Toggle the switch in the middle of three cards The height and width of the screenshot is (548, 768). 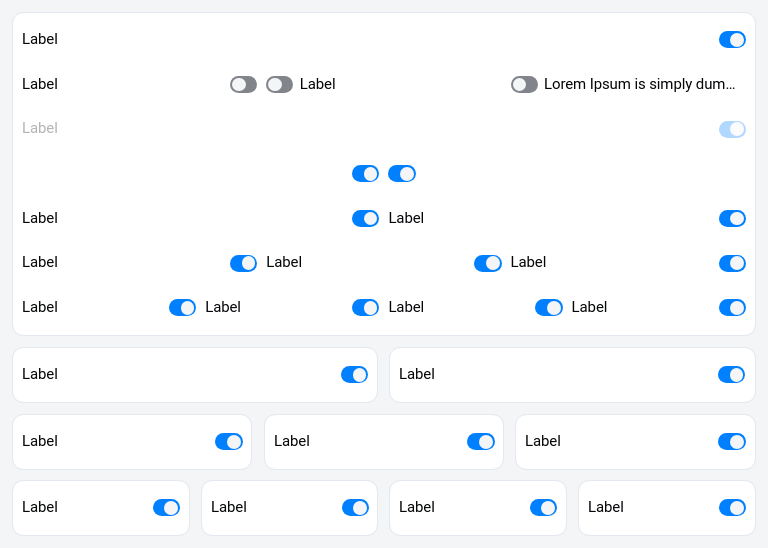coord(480,442)
